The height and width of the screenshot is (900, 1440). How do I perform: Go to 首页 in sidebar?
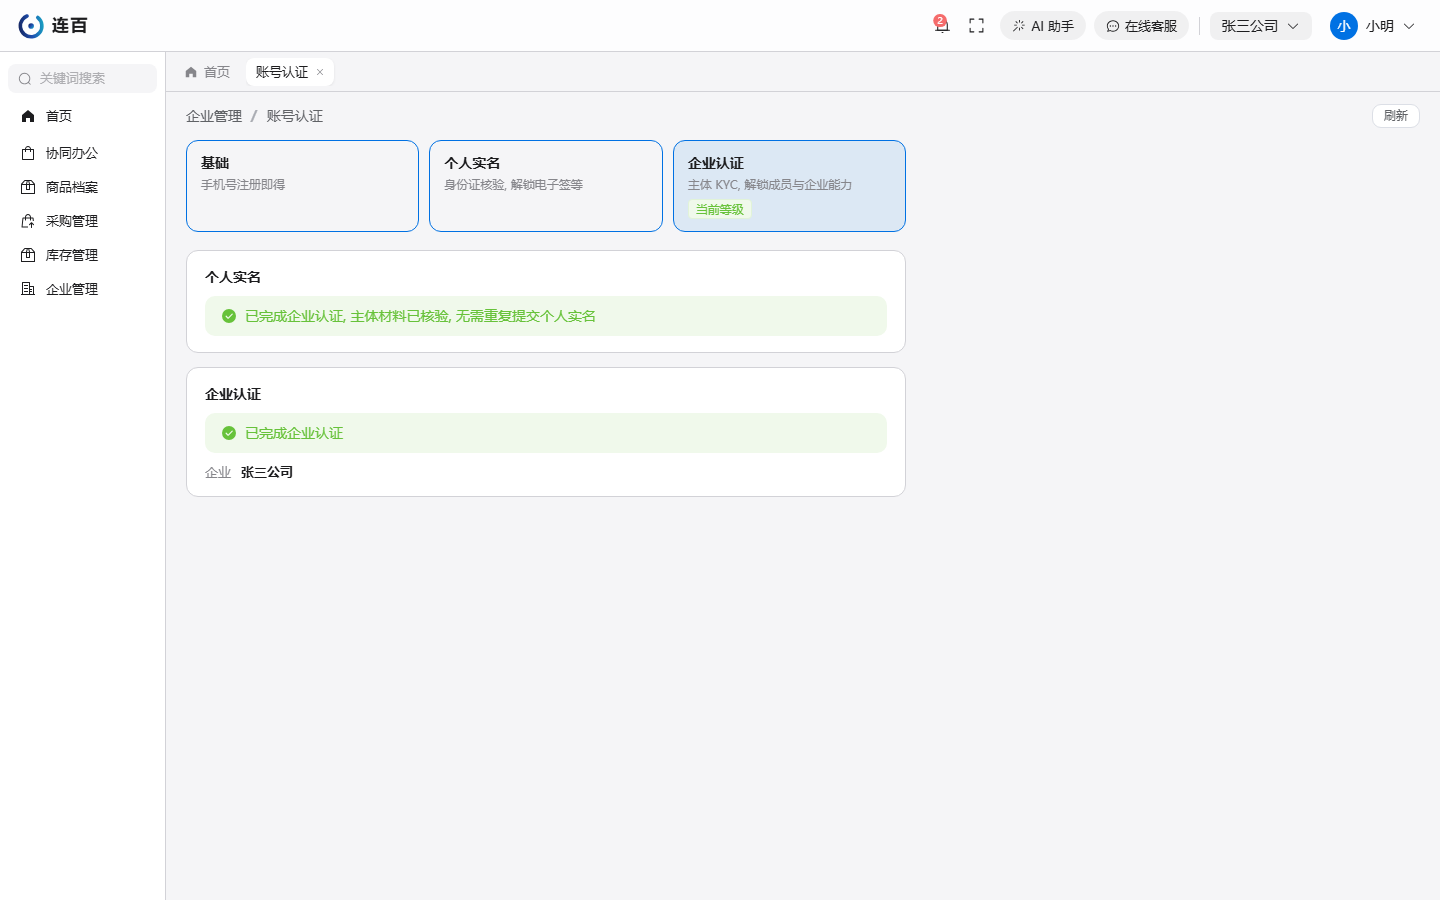[83, 116]
